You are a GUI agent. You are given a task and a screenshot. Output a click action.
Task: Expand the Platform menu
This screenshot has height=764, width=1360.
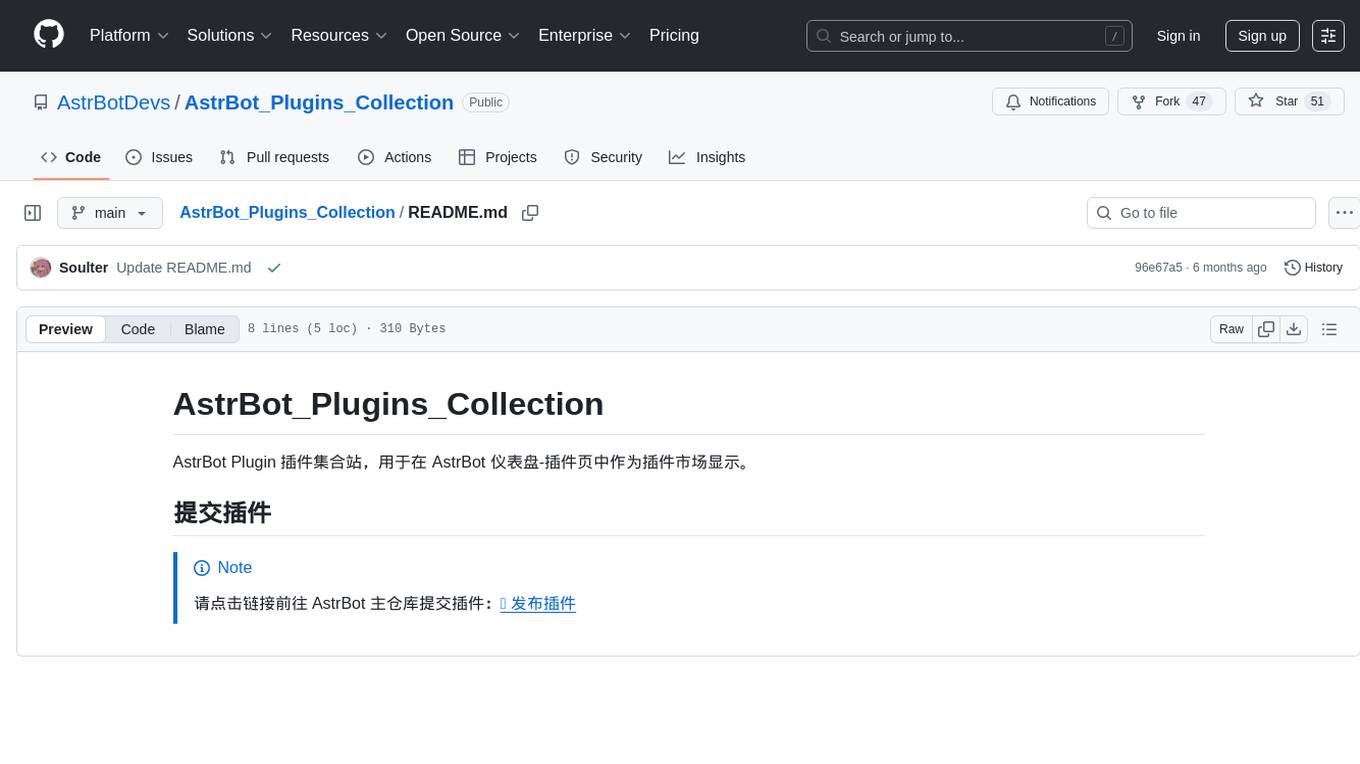(x=129, y=35)
